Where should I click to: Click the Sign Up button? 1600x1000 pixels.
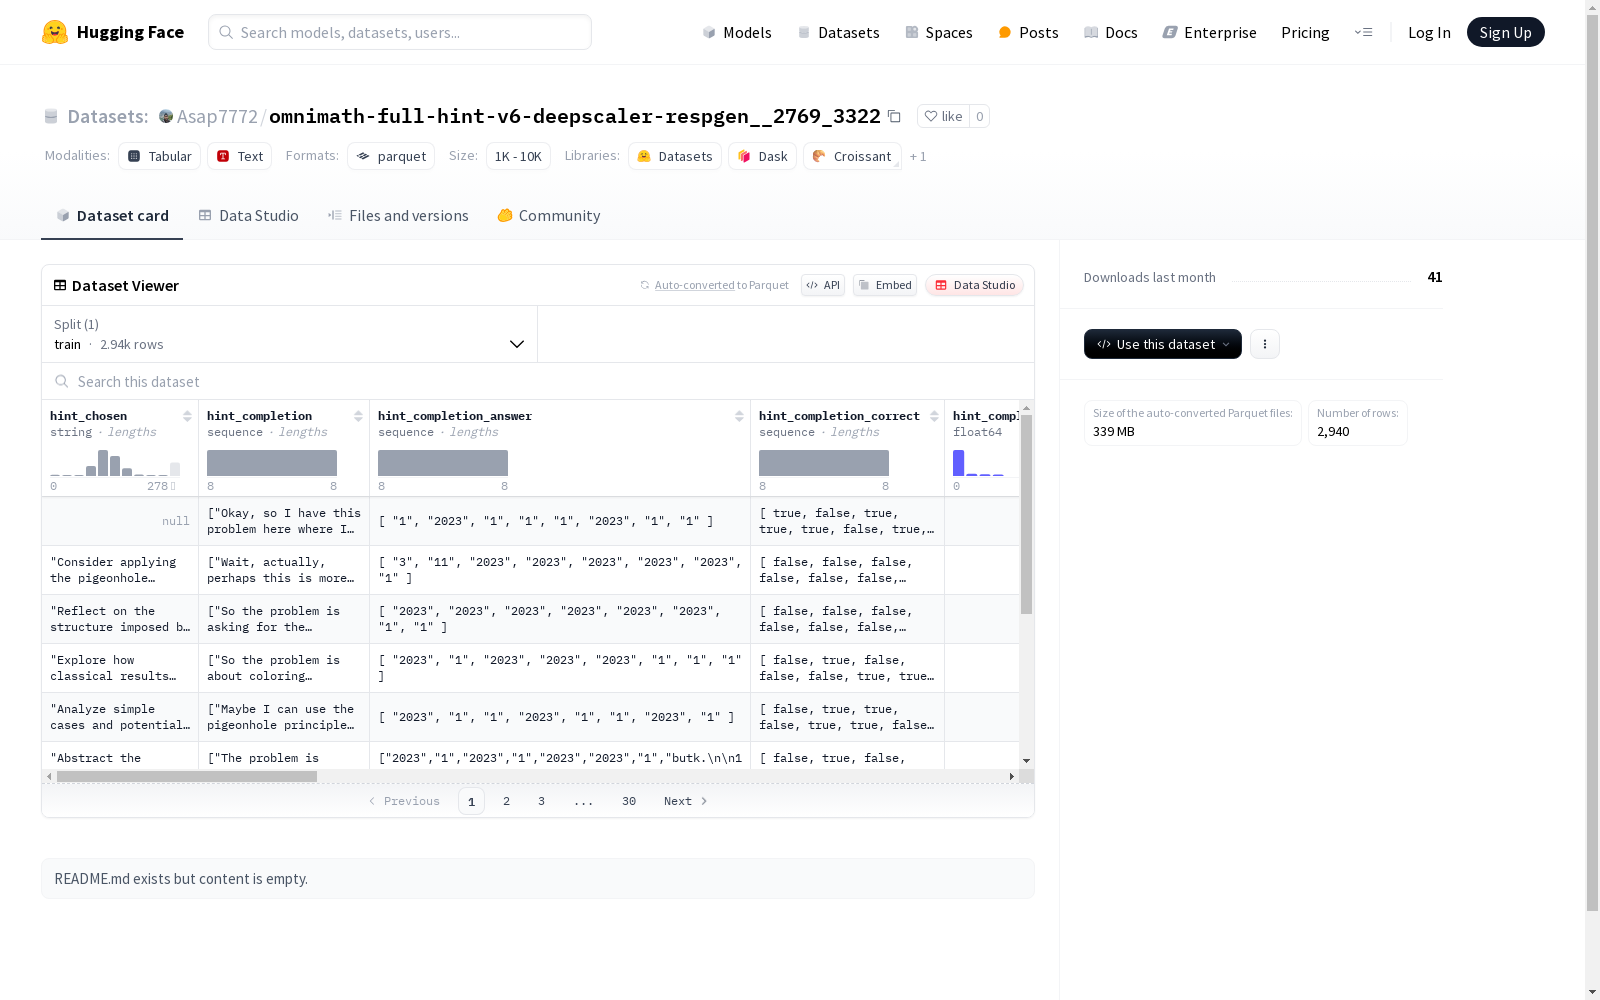1505,32
